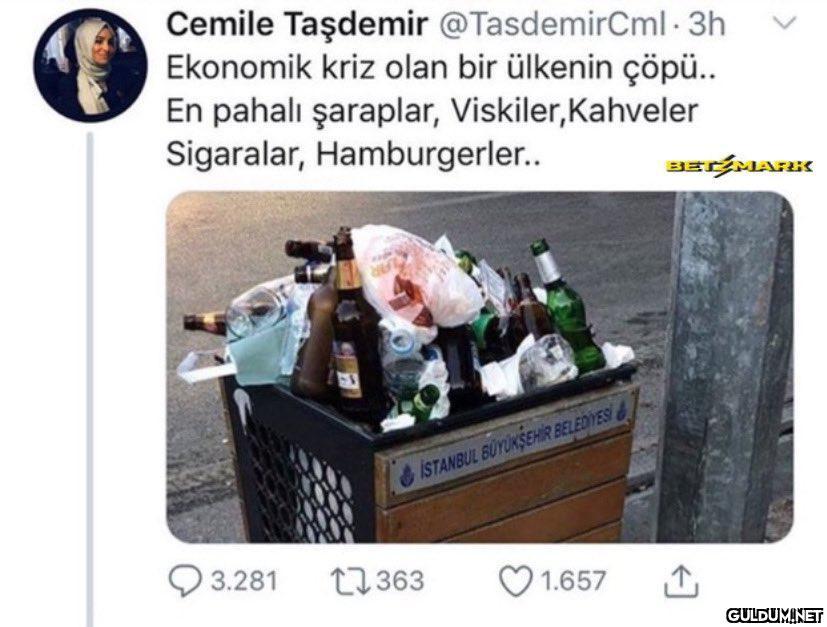Open the @TasdemirCml handle link
The height and width of the screenshot is (627, 827).
click(x=552, y=25)
